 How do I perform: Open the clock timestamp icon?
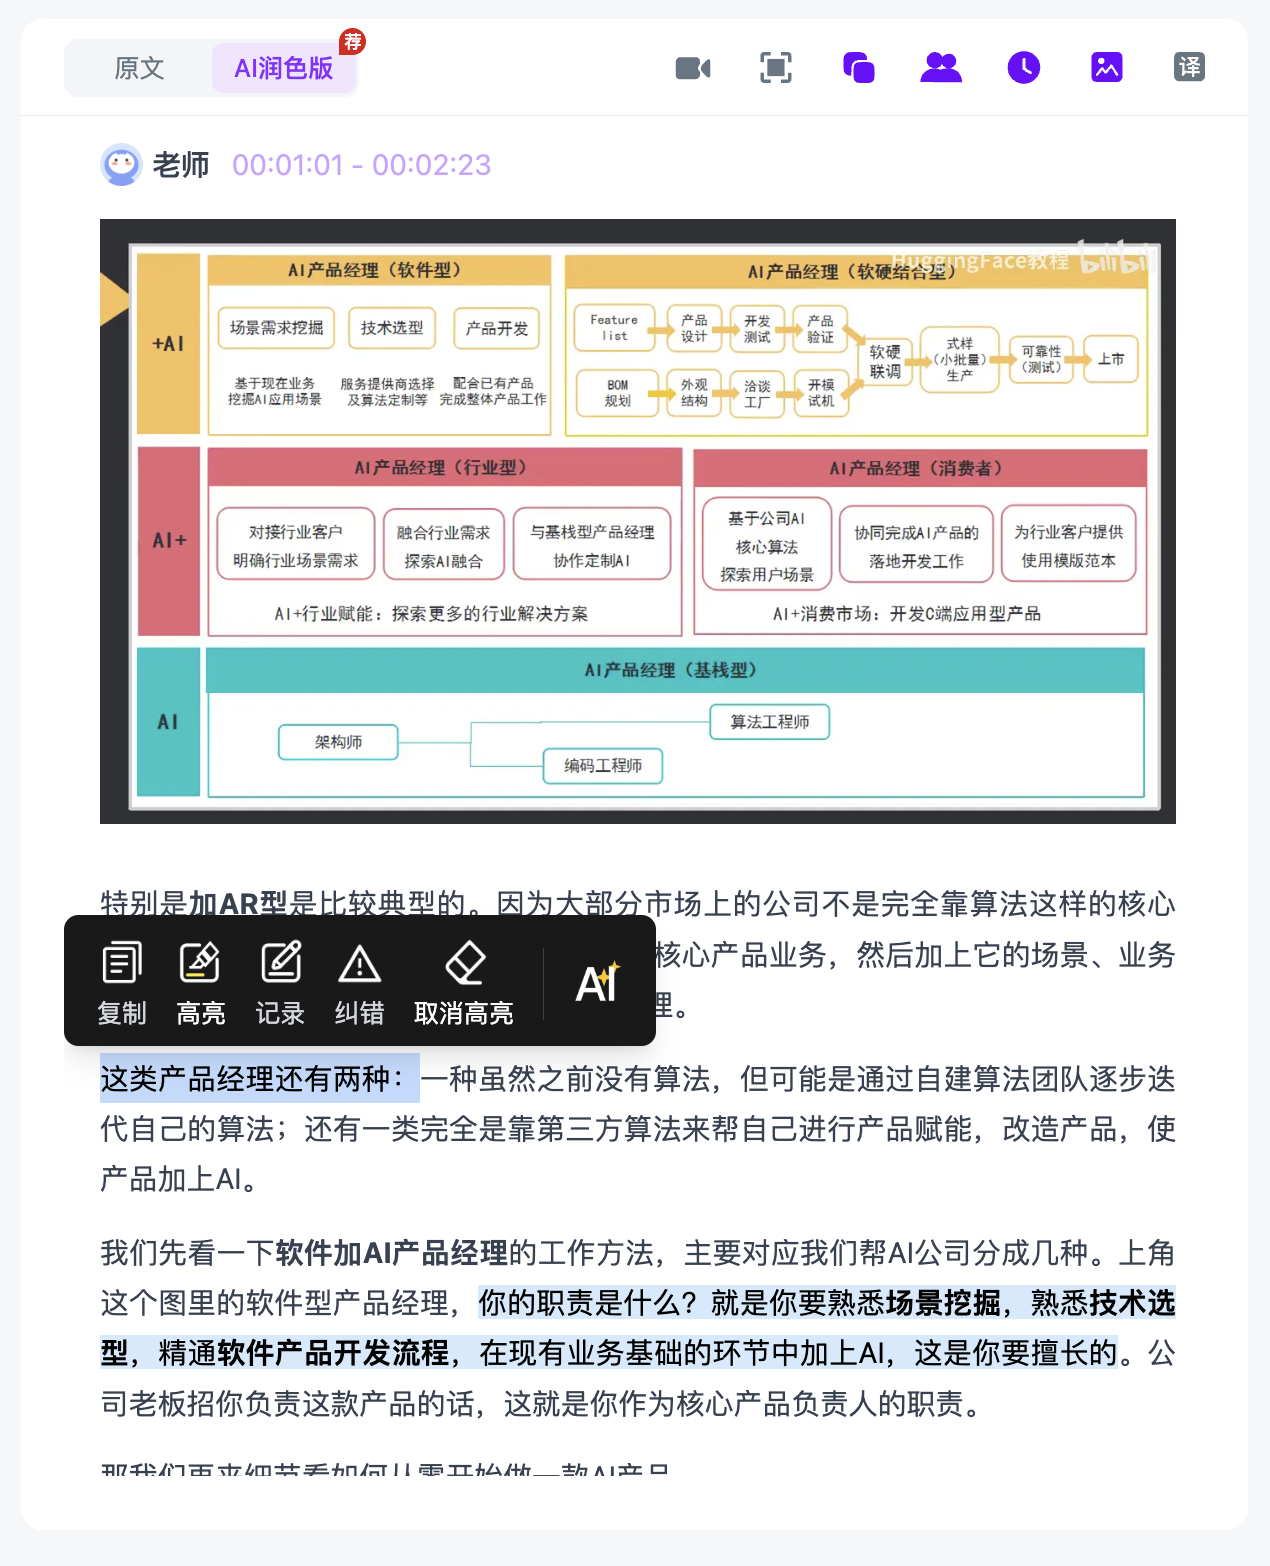[x=1024, y=68]
